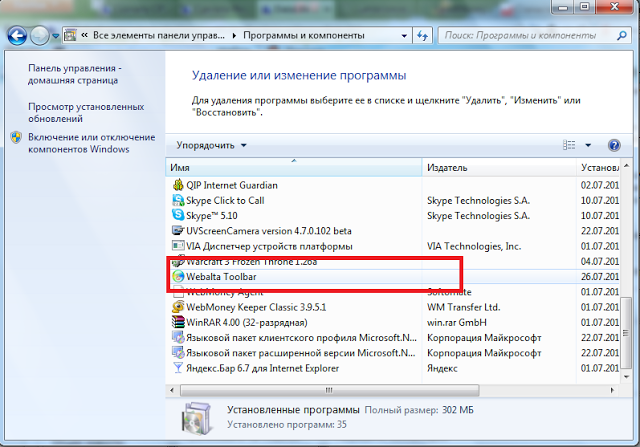640x447 pixels.
Task: Click the blue Help question icon
Action: click(614, 145)
